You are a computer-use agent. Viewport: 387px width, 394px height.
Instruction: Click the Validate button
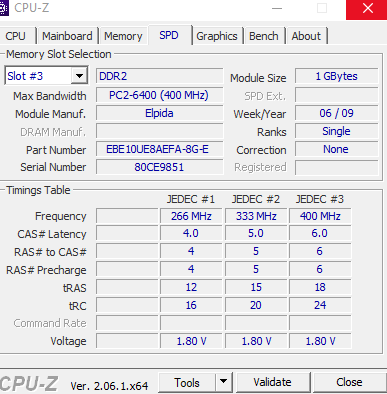pos(272,382)
